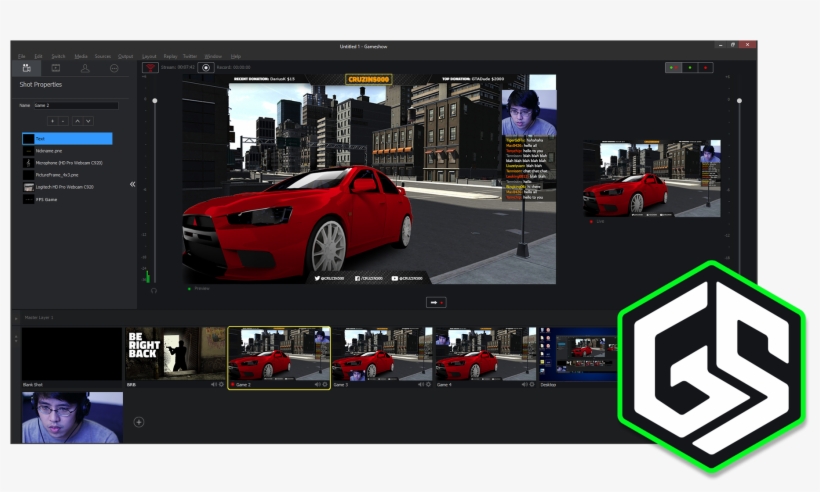This screenshot has width=820, height=492.
Task: Collapse the Shot Properties panel with chevrons
Action: click(x=133, y=184)
